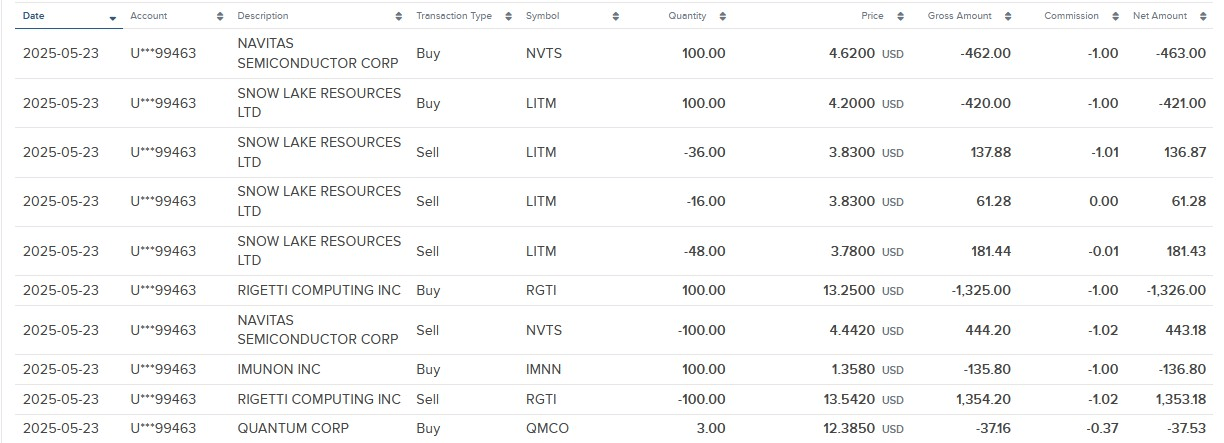Sort by Gross Amount sort icon

tap(1008, 16)
